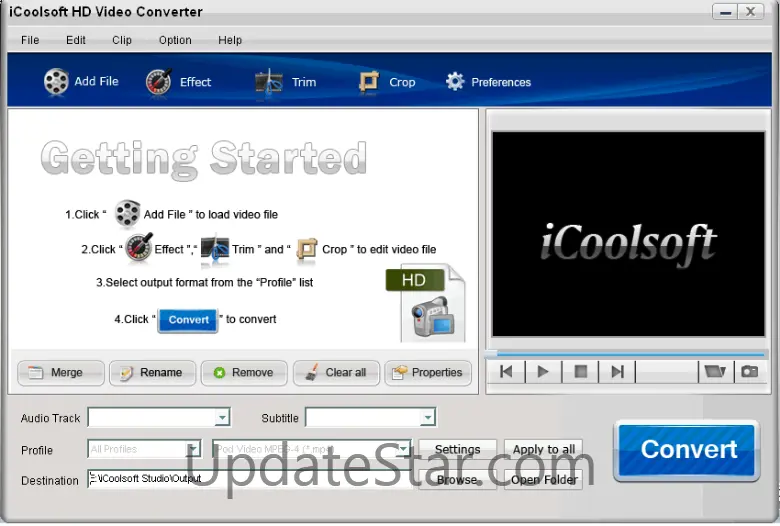The image size is (780, 526).
Task: Click the small Convert button in step 4
Action: [188, 320]
